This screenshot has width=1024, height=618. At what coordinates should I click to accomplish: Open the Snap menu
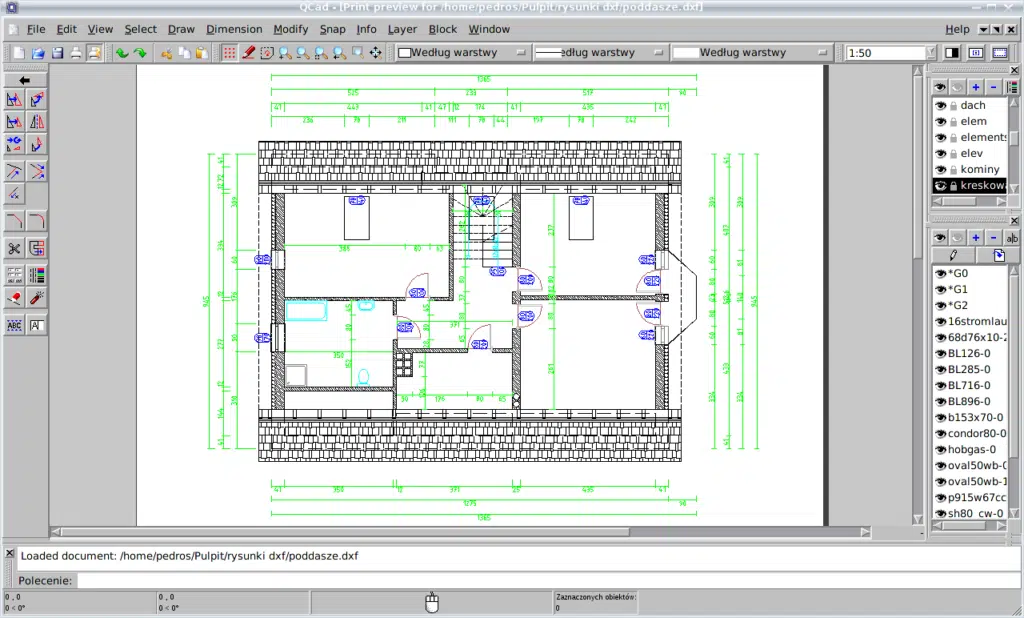[x=332, y=29]
